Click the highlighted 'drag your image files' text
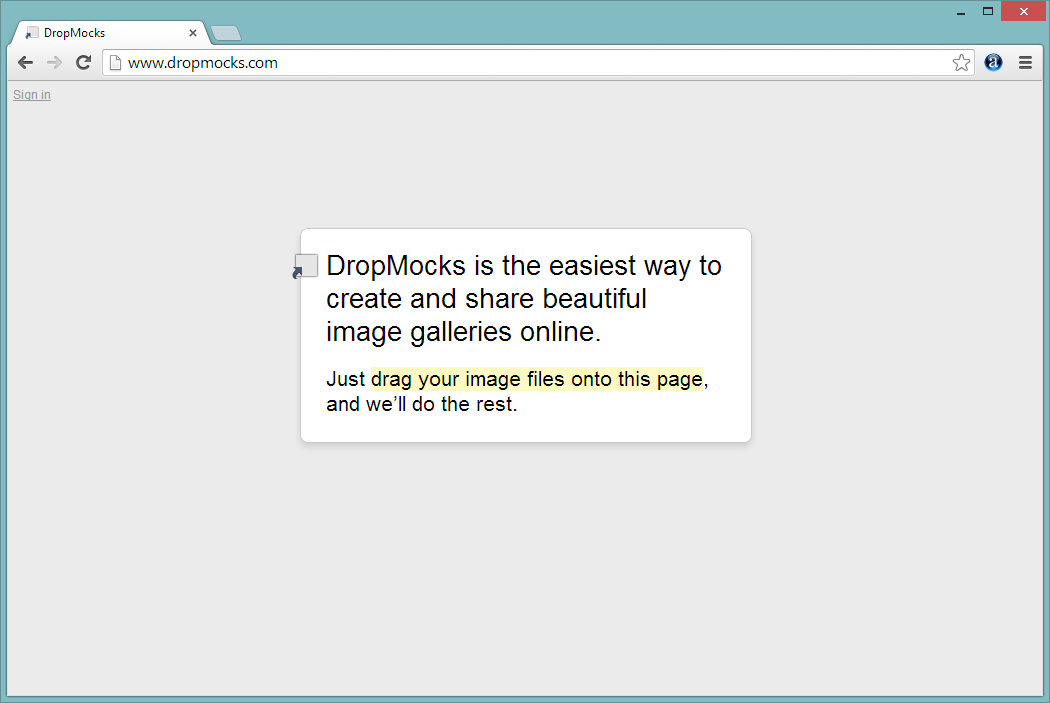The height and width of the screenshot is (703, 1050). tap(537, 379)
